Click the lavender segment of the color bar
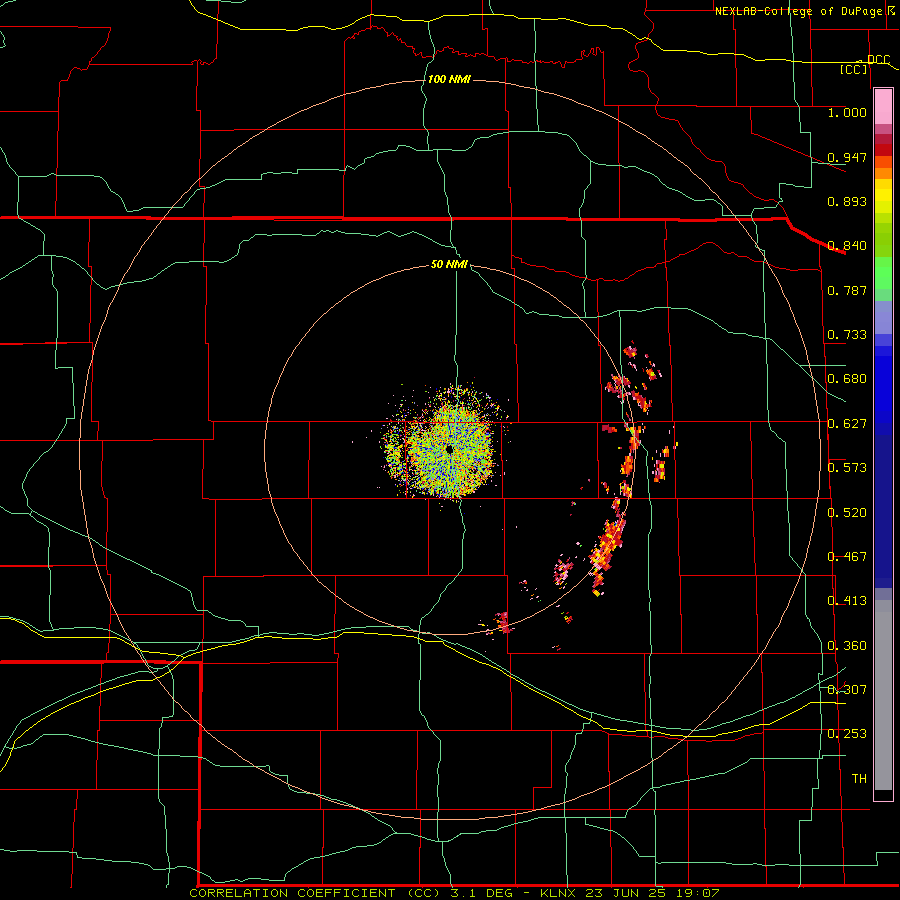Image resolution: width=900 pixels, height=900 pixels. 883,317
